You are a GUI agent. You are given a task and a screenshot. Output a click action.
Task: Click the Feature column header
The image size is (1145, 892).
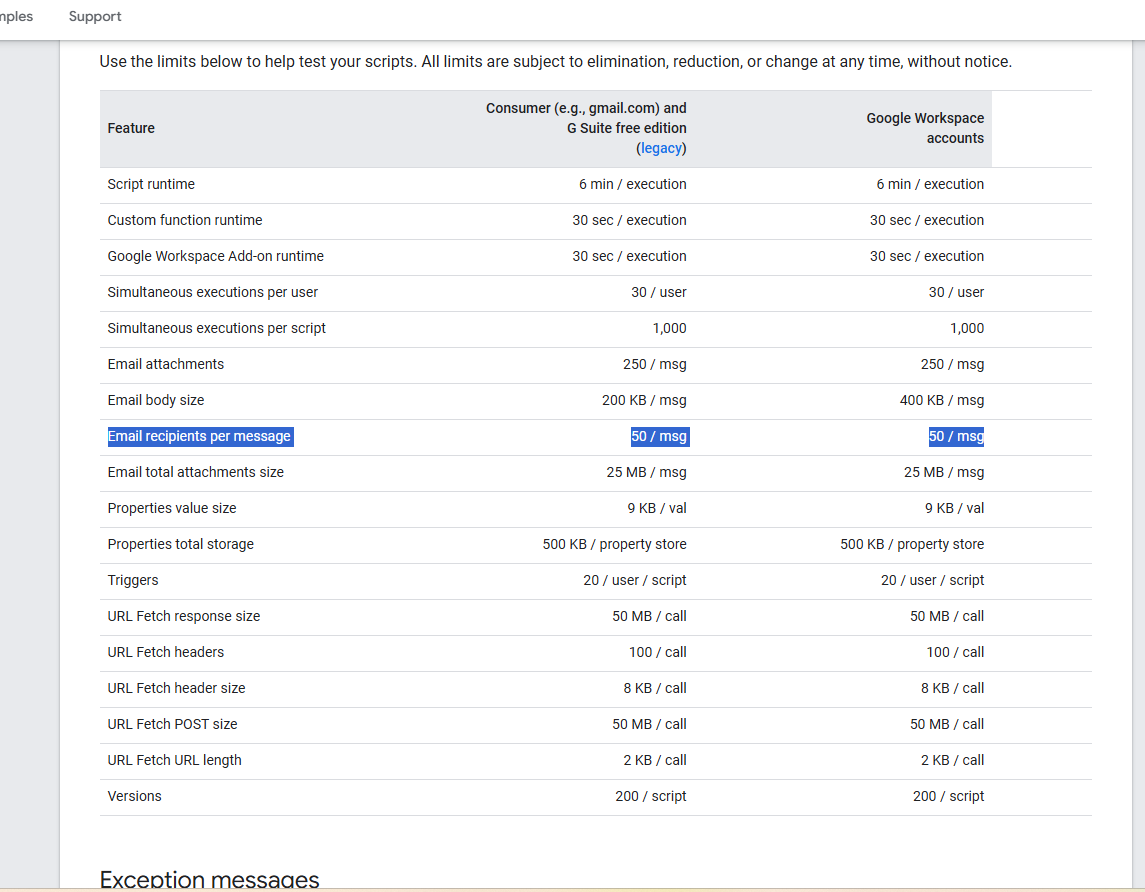click(131, 128)
